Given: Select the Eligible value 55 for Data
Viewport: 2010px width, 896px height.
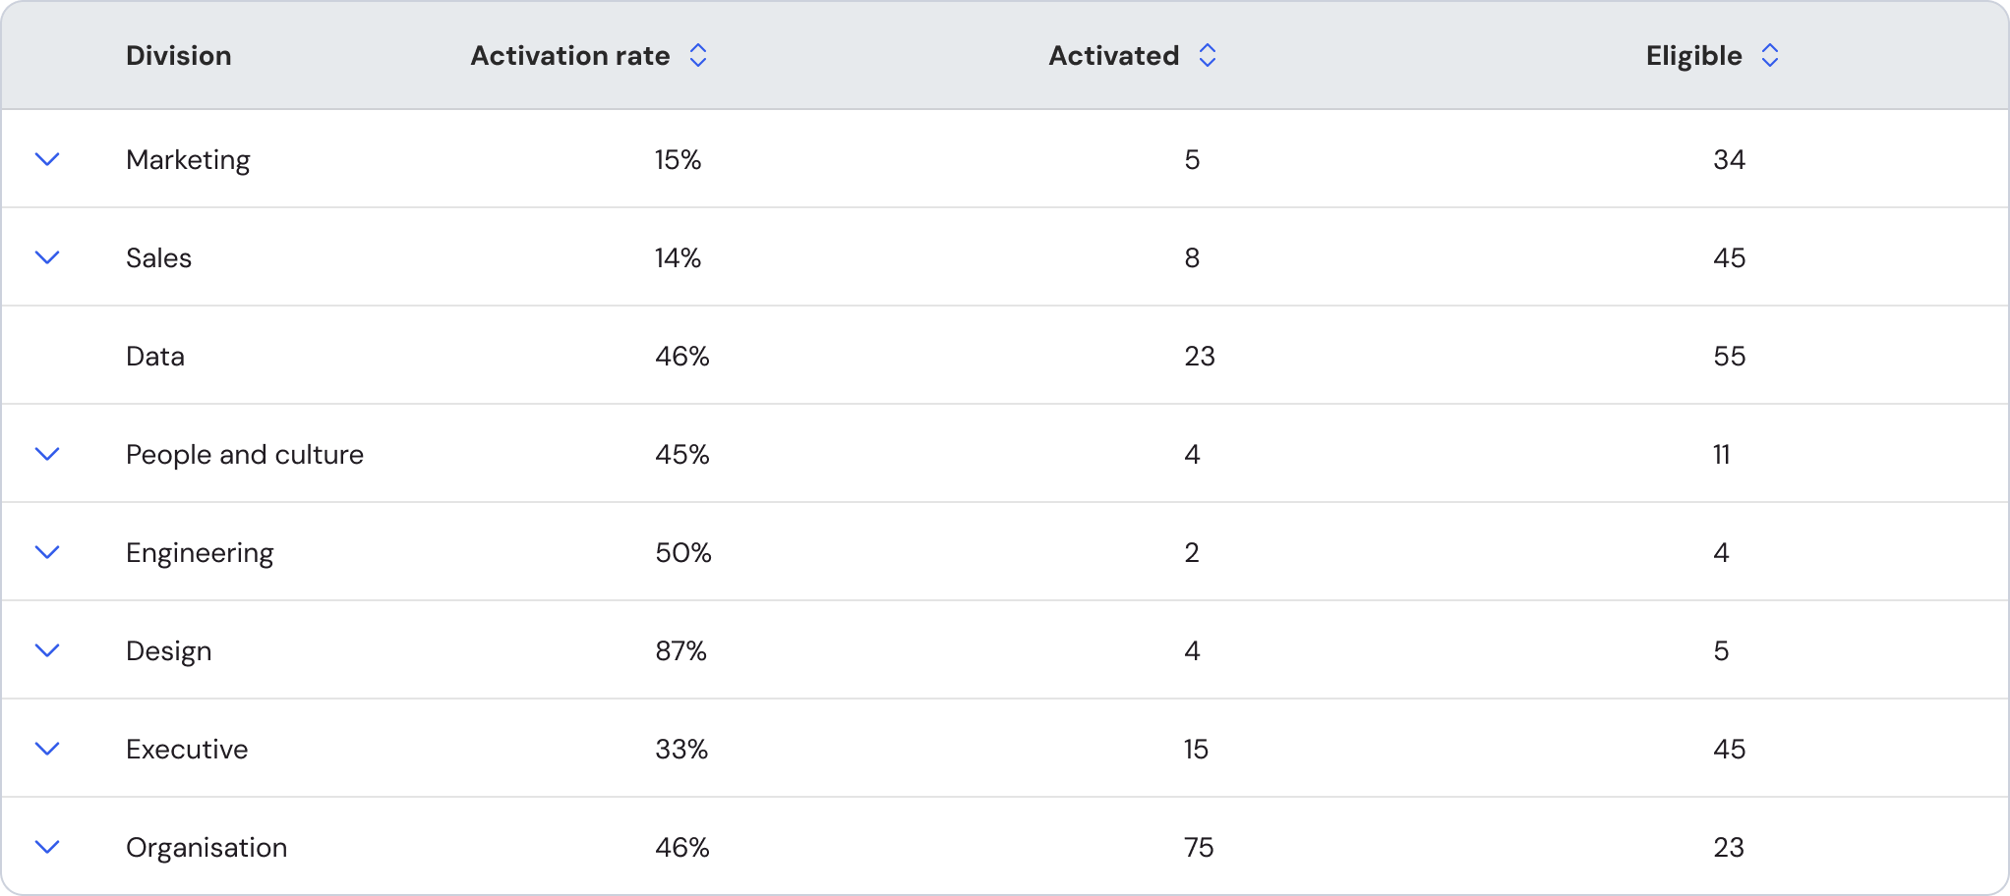Looking at the screenshot, I should click(1729, 355).
